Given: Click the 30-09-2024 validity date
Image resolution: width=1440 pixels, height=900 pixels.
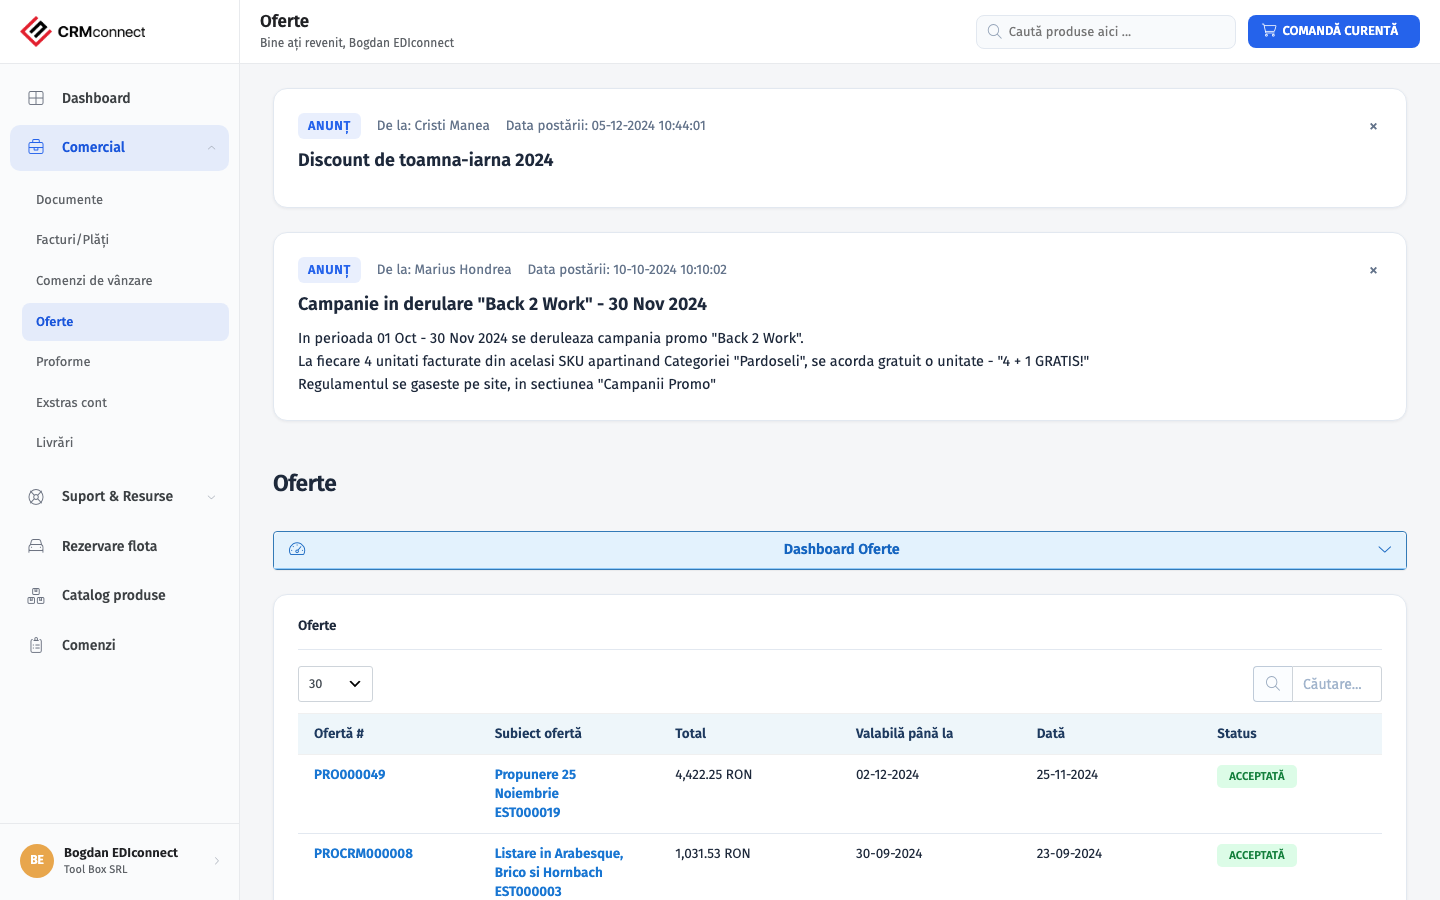Looking at the screenshot, I should coord(889,854).
